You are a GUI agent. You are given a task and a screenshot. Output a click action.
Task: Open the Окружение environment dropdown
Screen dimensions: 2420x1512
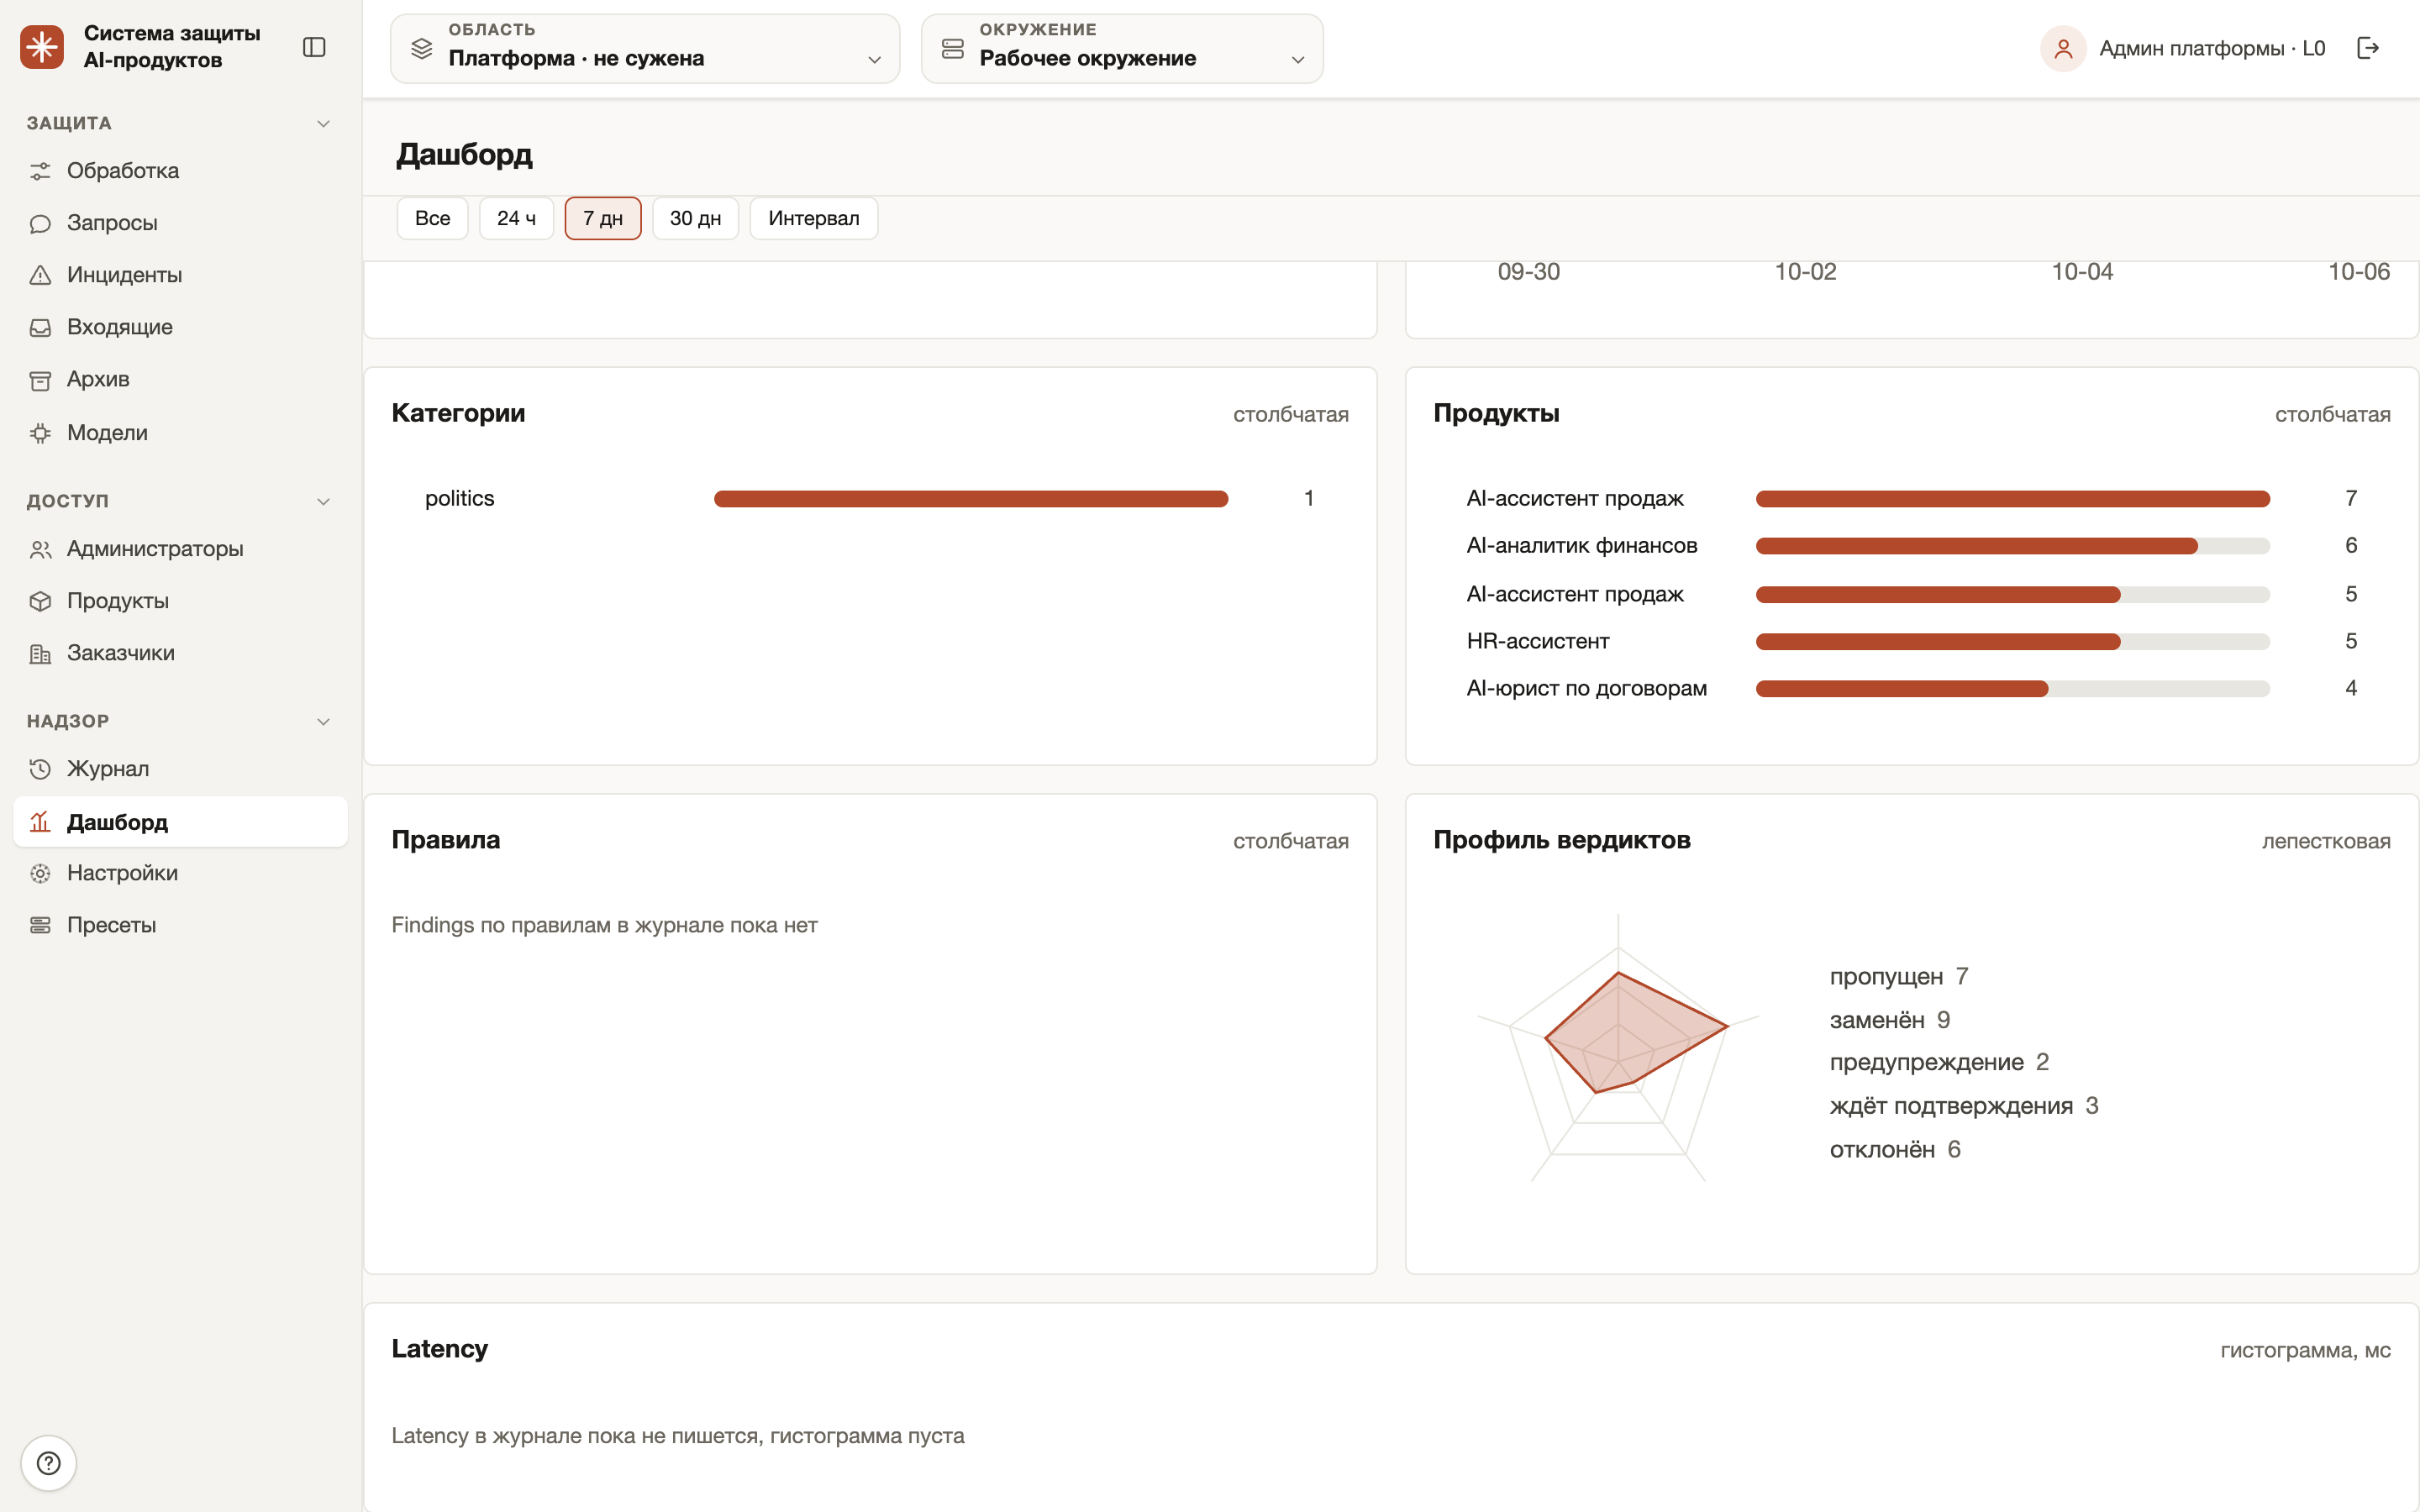click(x=1122, y=48)
